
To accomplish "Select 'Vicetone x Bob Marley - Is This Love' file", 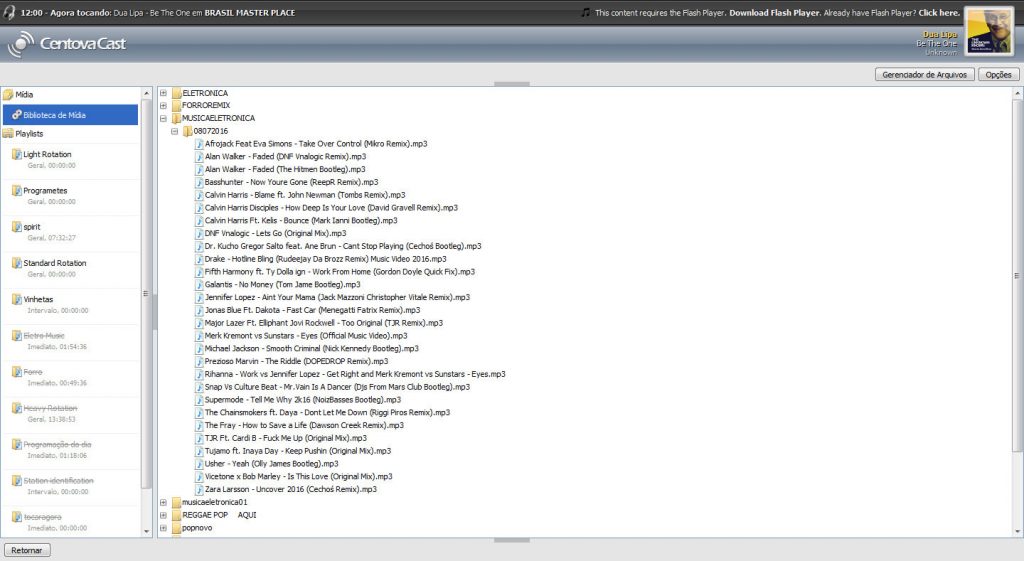I will (298, 477).
